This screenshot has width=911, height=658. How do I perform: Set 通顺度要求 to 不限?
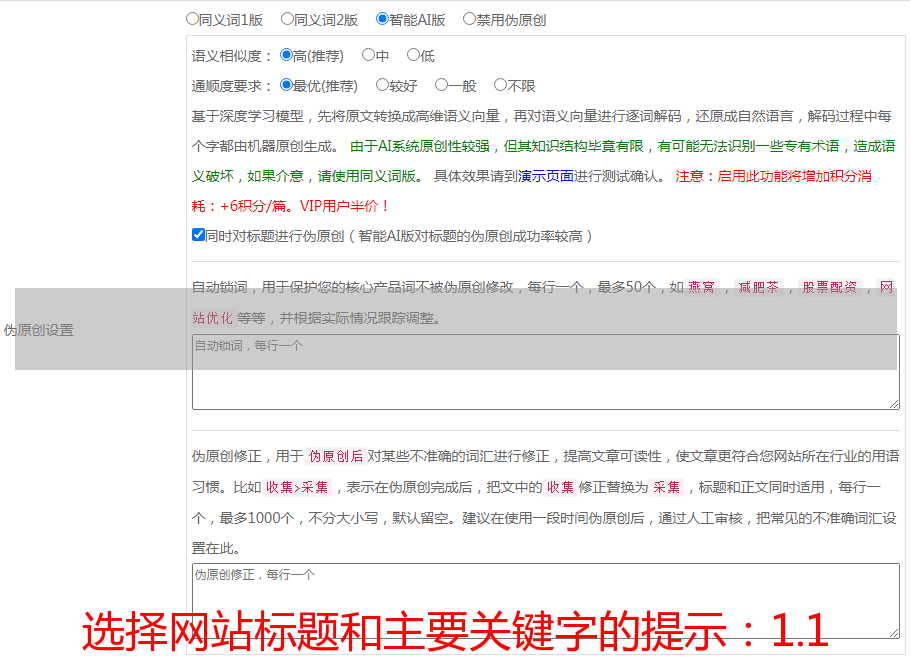[500, 85]
